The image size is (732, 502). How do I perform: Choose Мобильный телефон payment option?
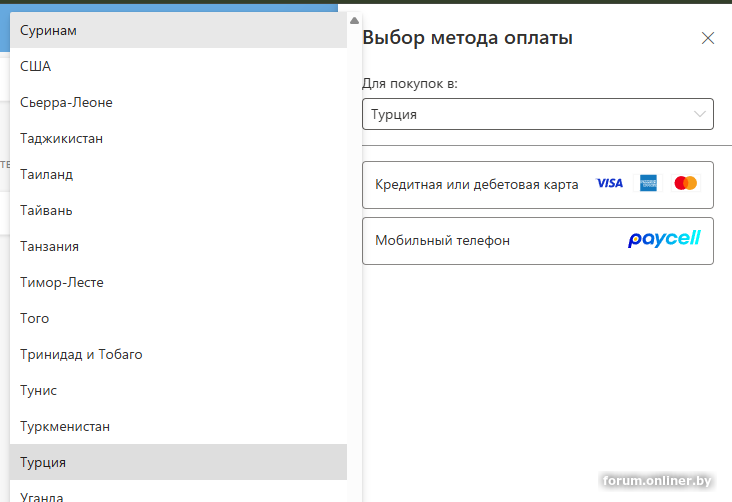click(538, 241)
